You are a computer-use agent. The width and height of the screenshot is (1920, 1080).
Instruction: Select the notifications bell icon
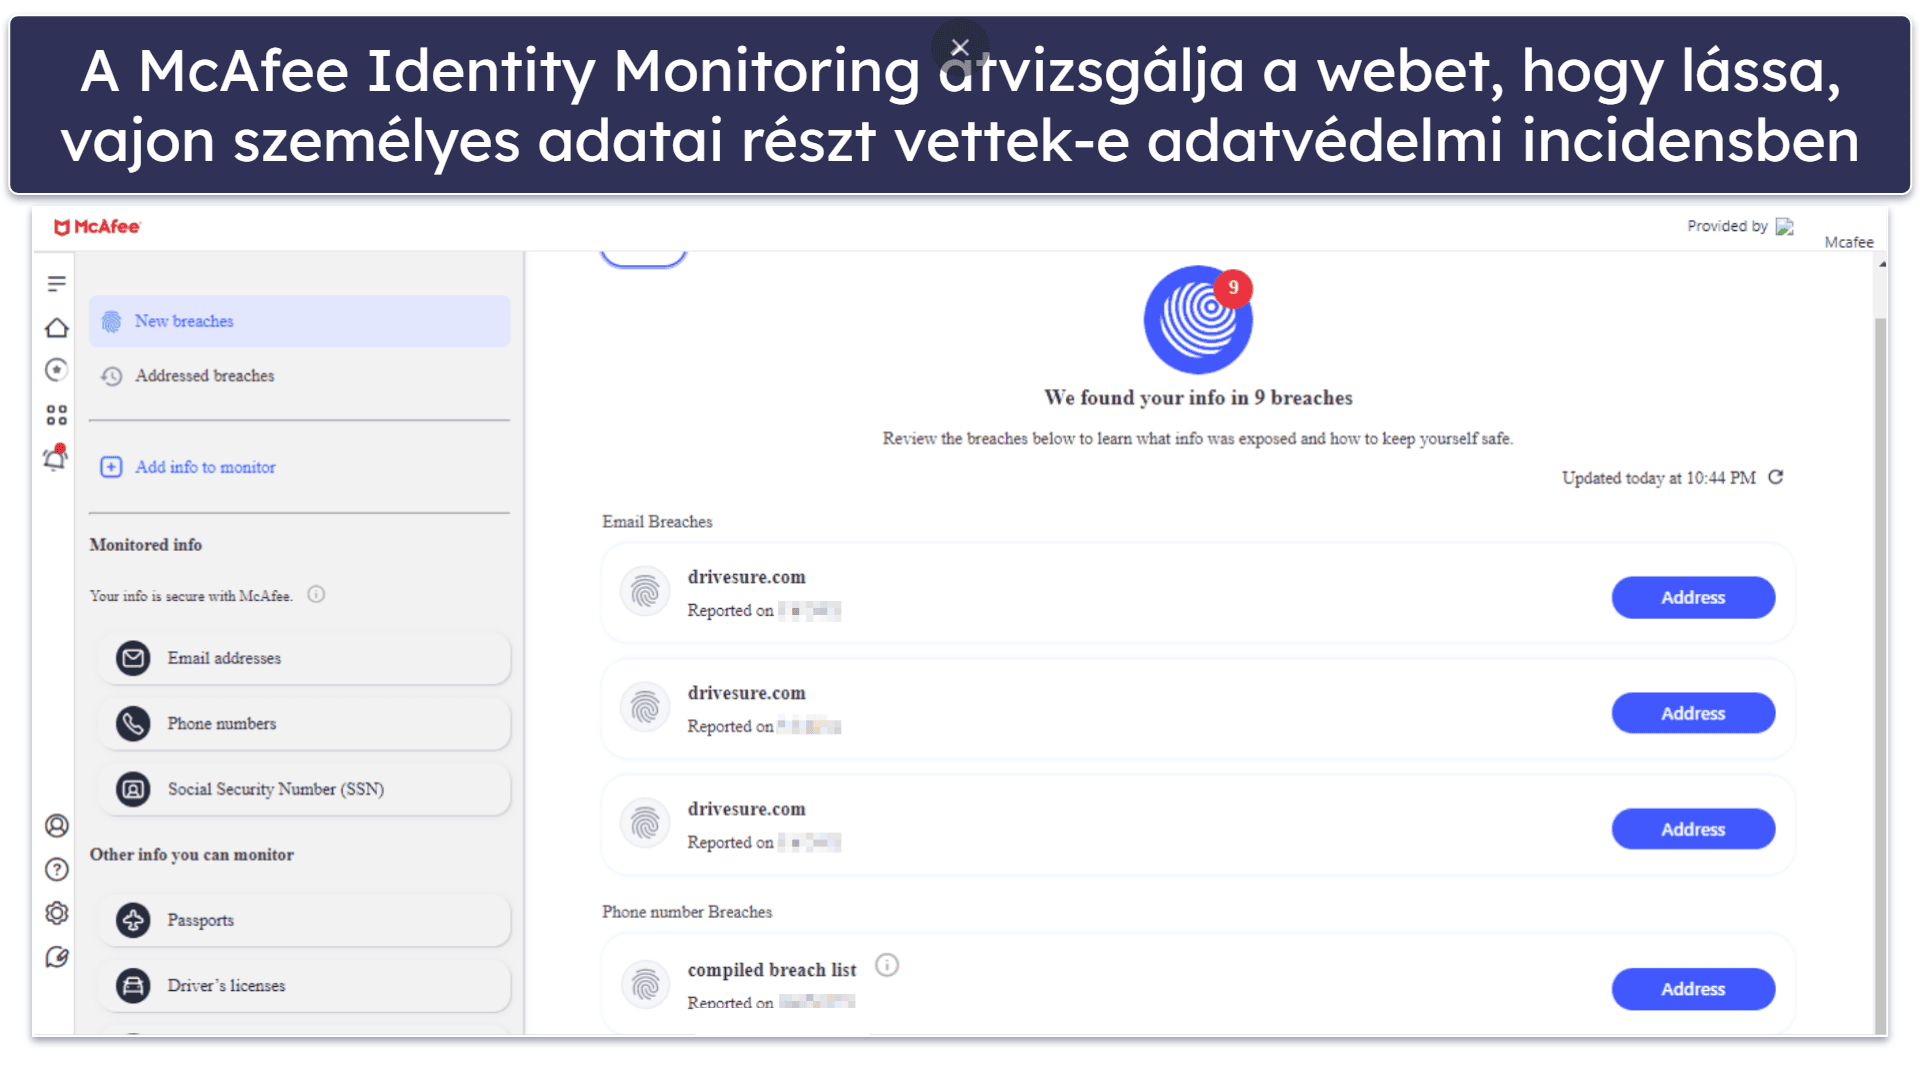[54, 460]
